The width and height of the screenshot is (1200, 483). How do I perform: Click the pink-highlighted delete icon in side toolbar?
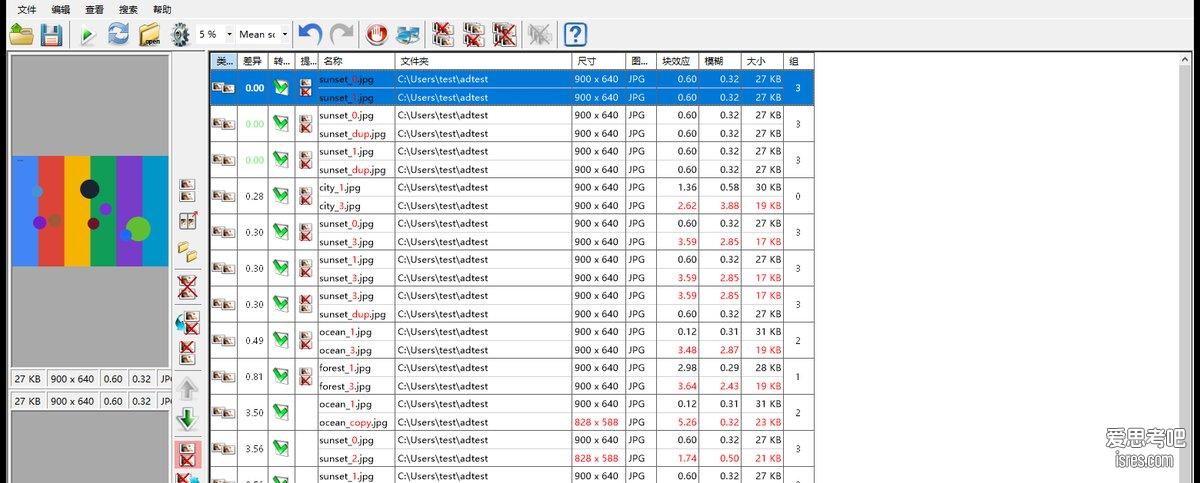(187, 454)
